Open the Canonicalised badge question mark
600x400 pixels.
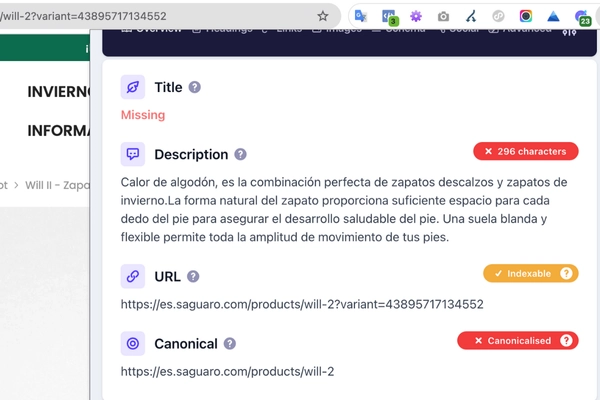pyautogui.click(x=566, y=340)
